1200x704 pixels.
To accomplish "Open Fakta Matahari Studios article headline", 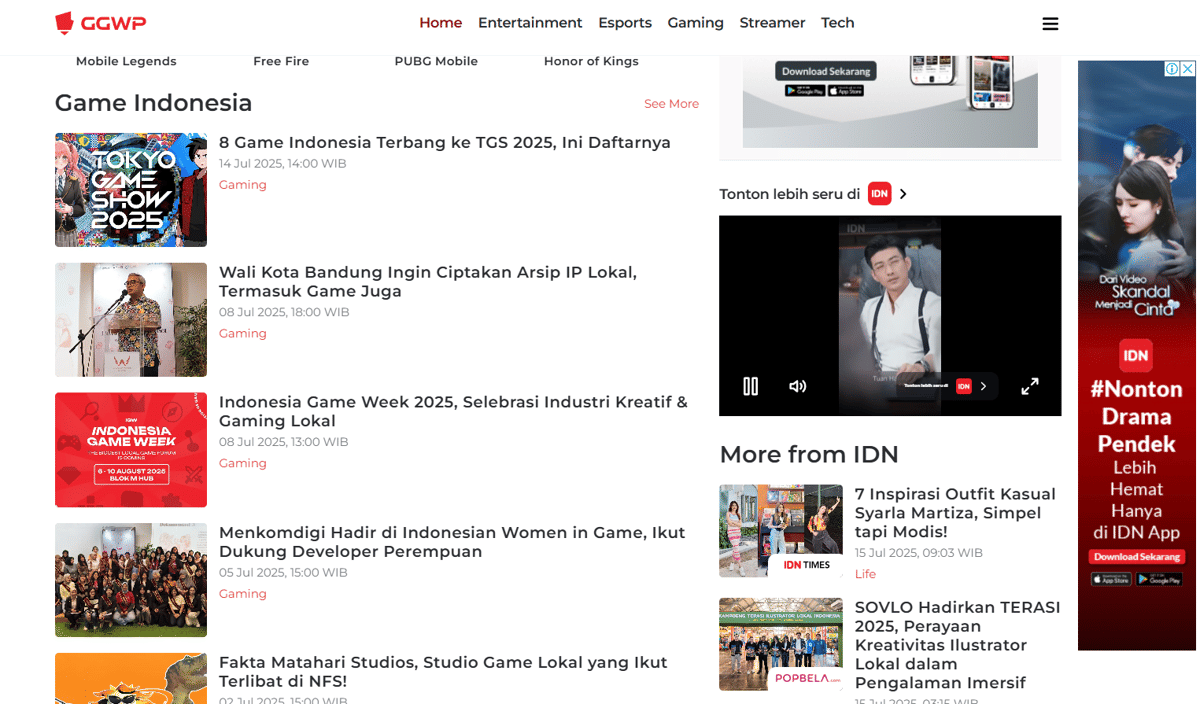I will (x=443, y=672).
